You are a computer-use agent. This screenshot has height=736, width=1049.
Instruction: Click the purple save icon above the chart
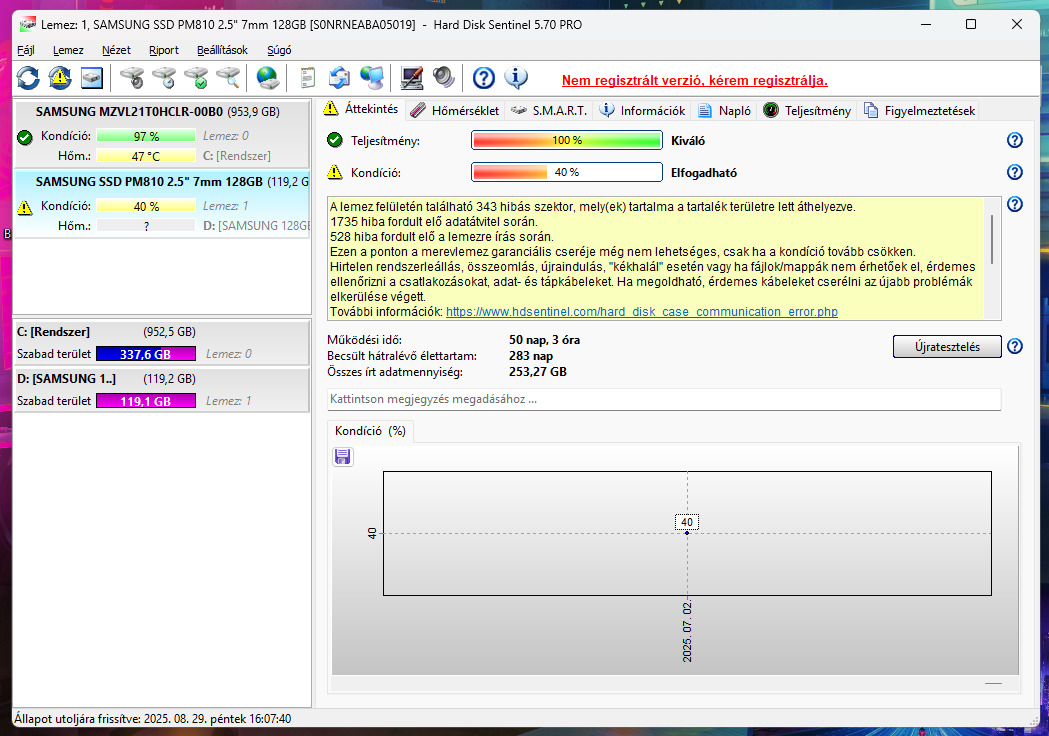(343, 457)
